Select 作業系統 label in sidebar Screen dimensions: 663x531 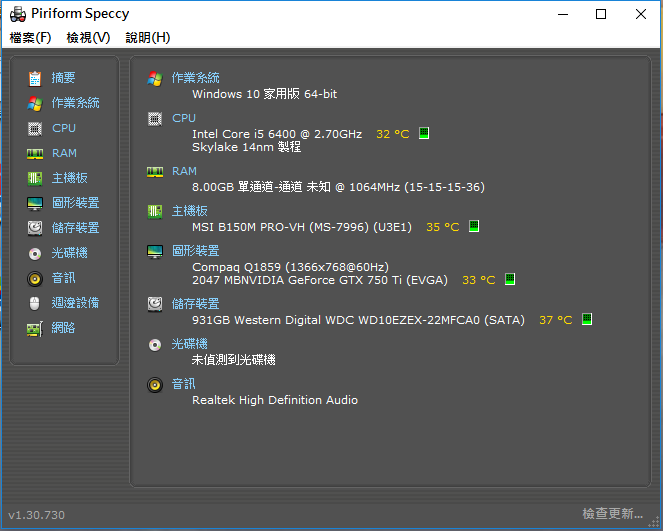75,103
